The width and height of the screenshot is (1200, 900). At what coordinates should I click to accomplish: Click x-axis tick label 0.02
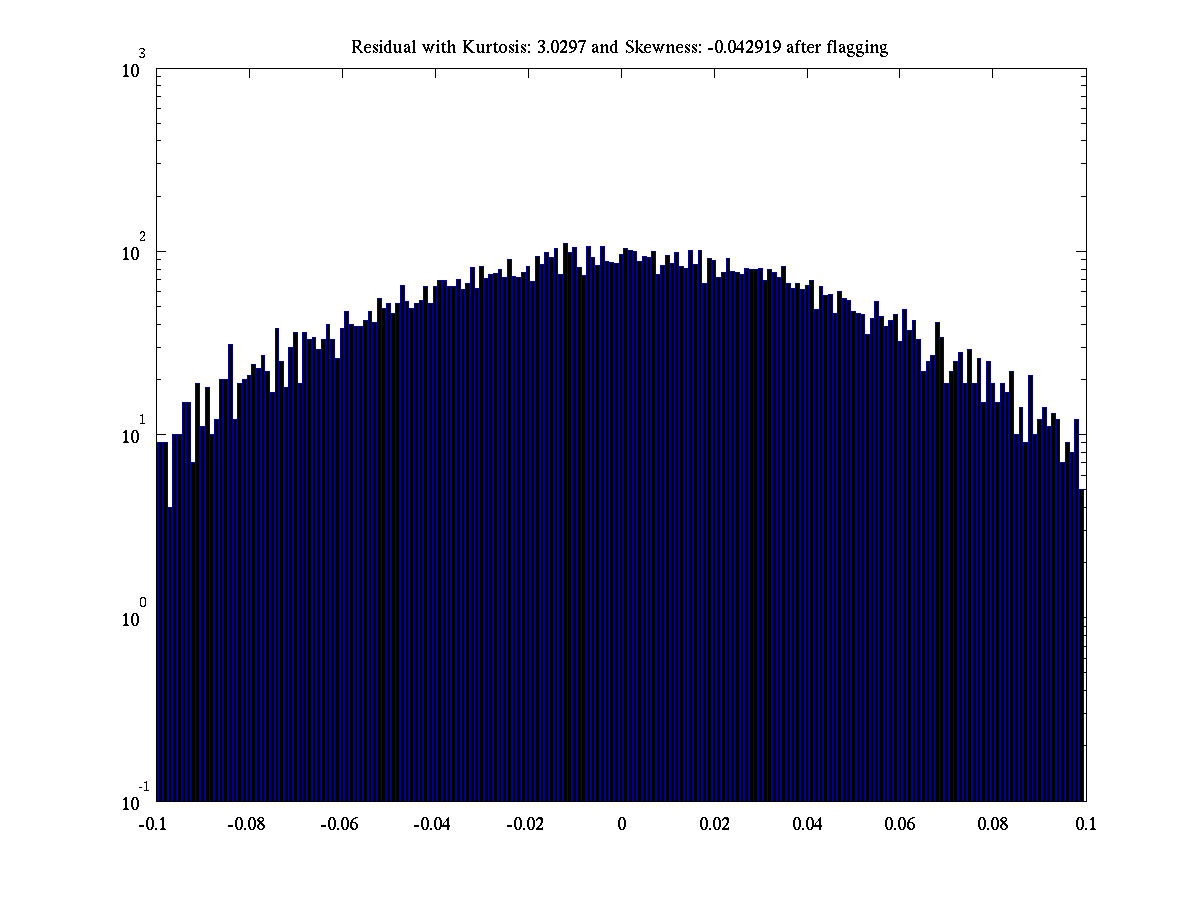tap(714, 824)
